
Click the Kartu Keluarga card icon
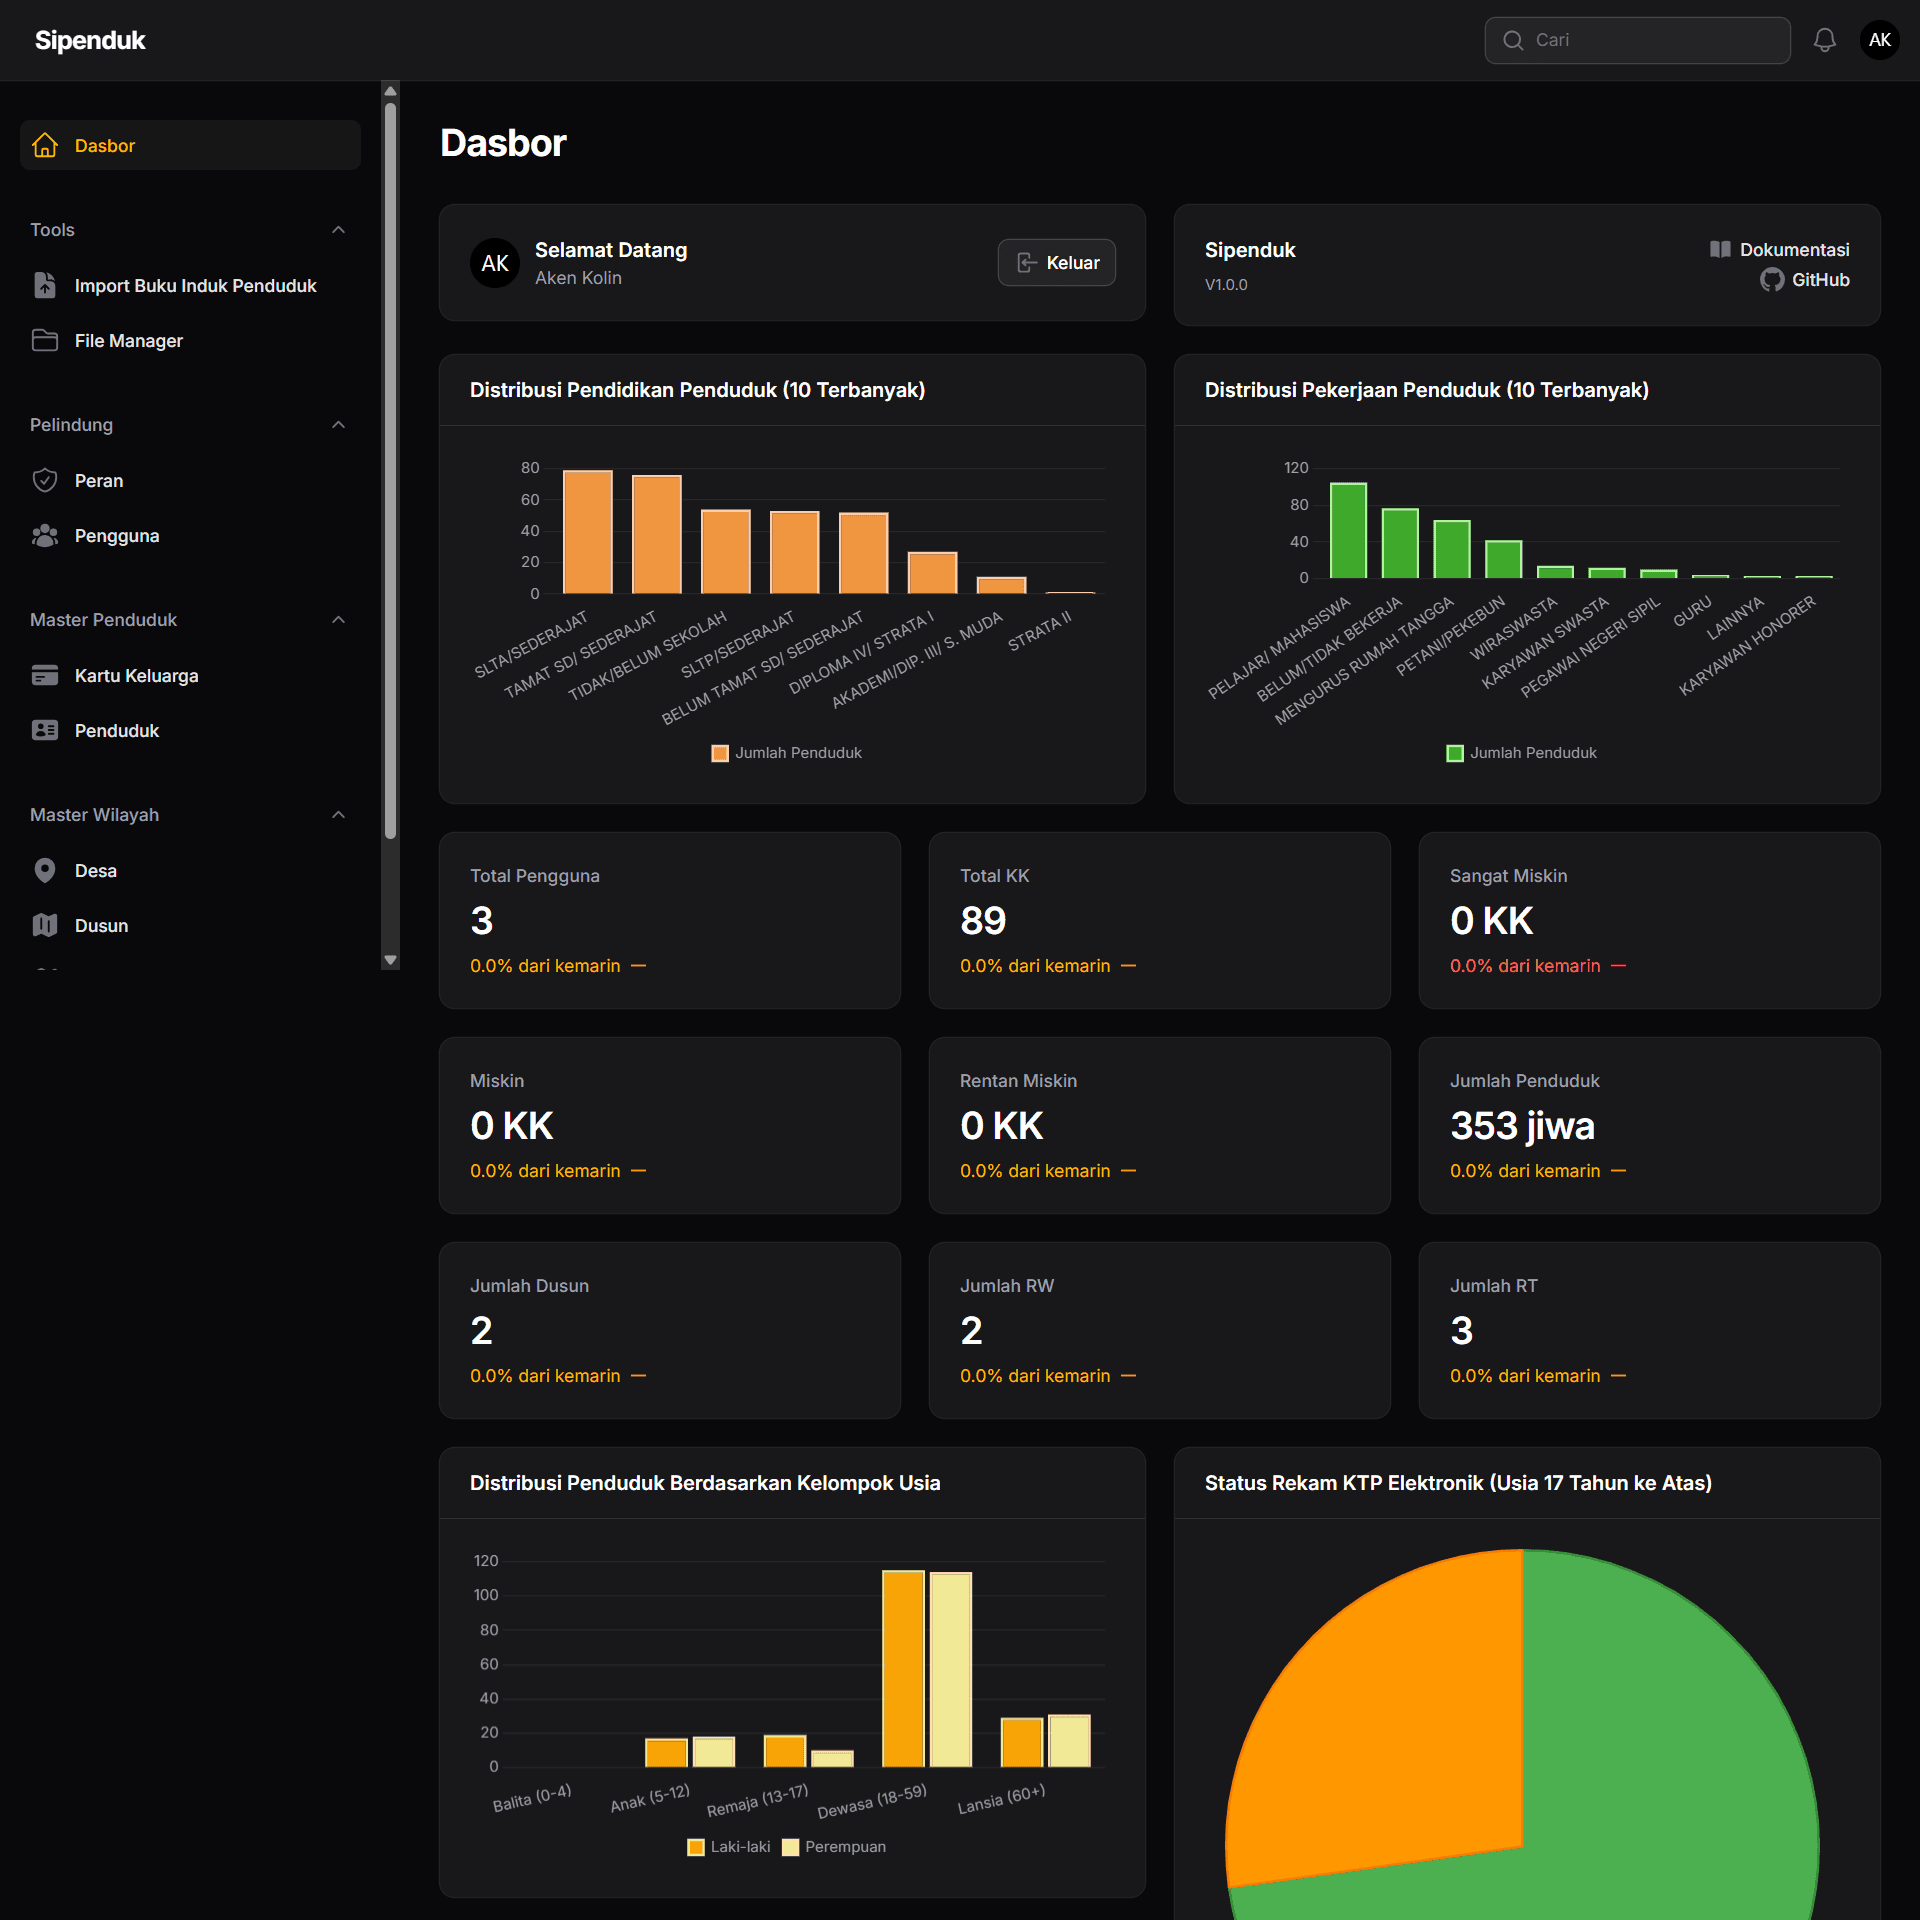[45, 675]
